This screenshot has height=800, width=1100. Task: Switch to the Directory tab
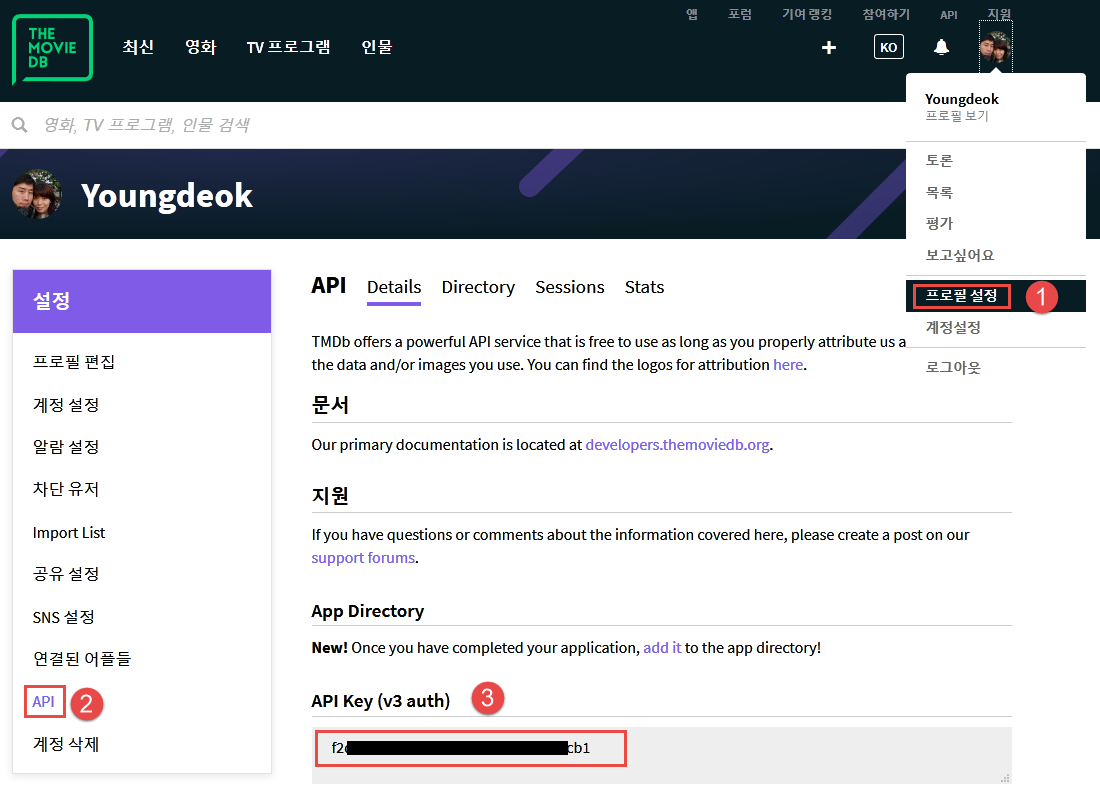[478, 287]
